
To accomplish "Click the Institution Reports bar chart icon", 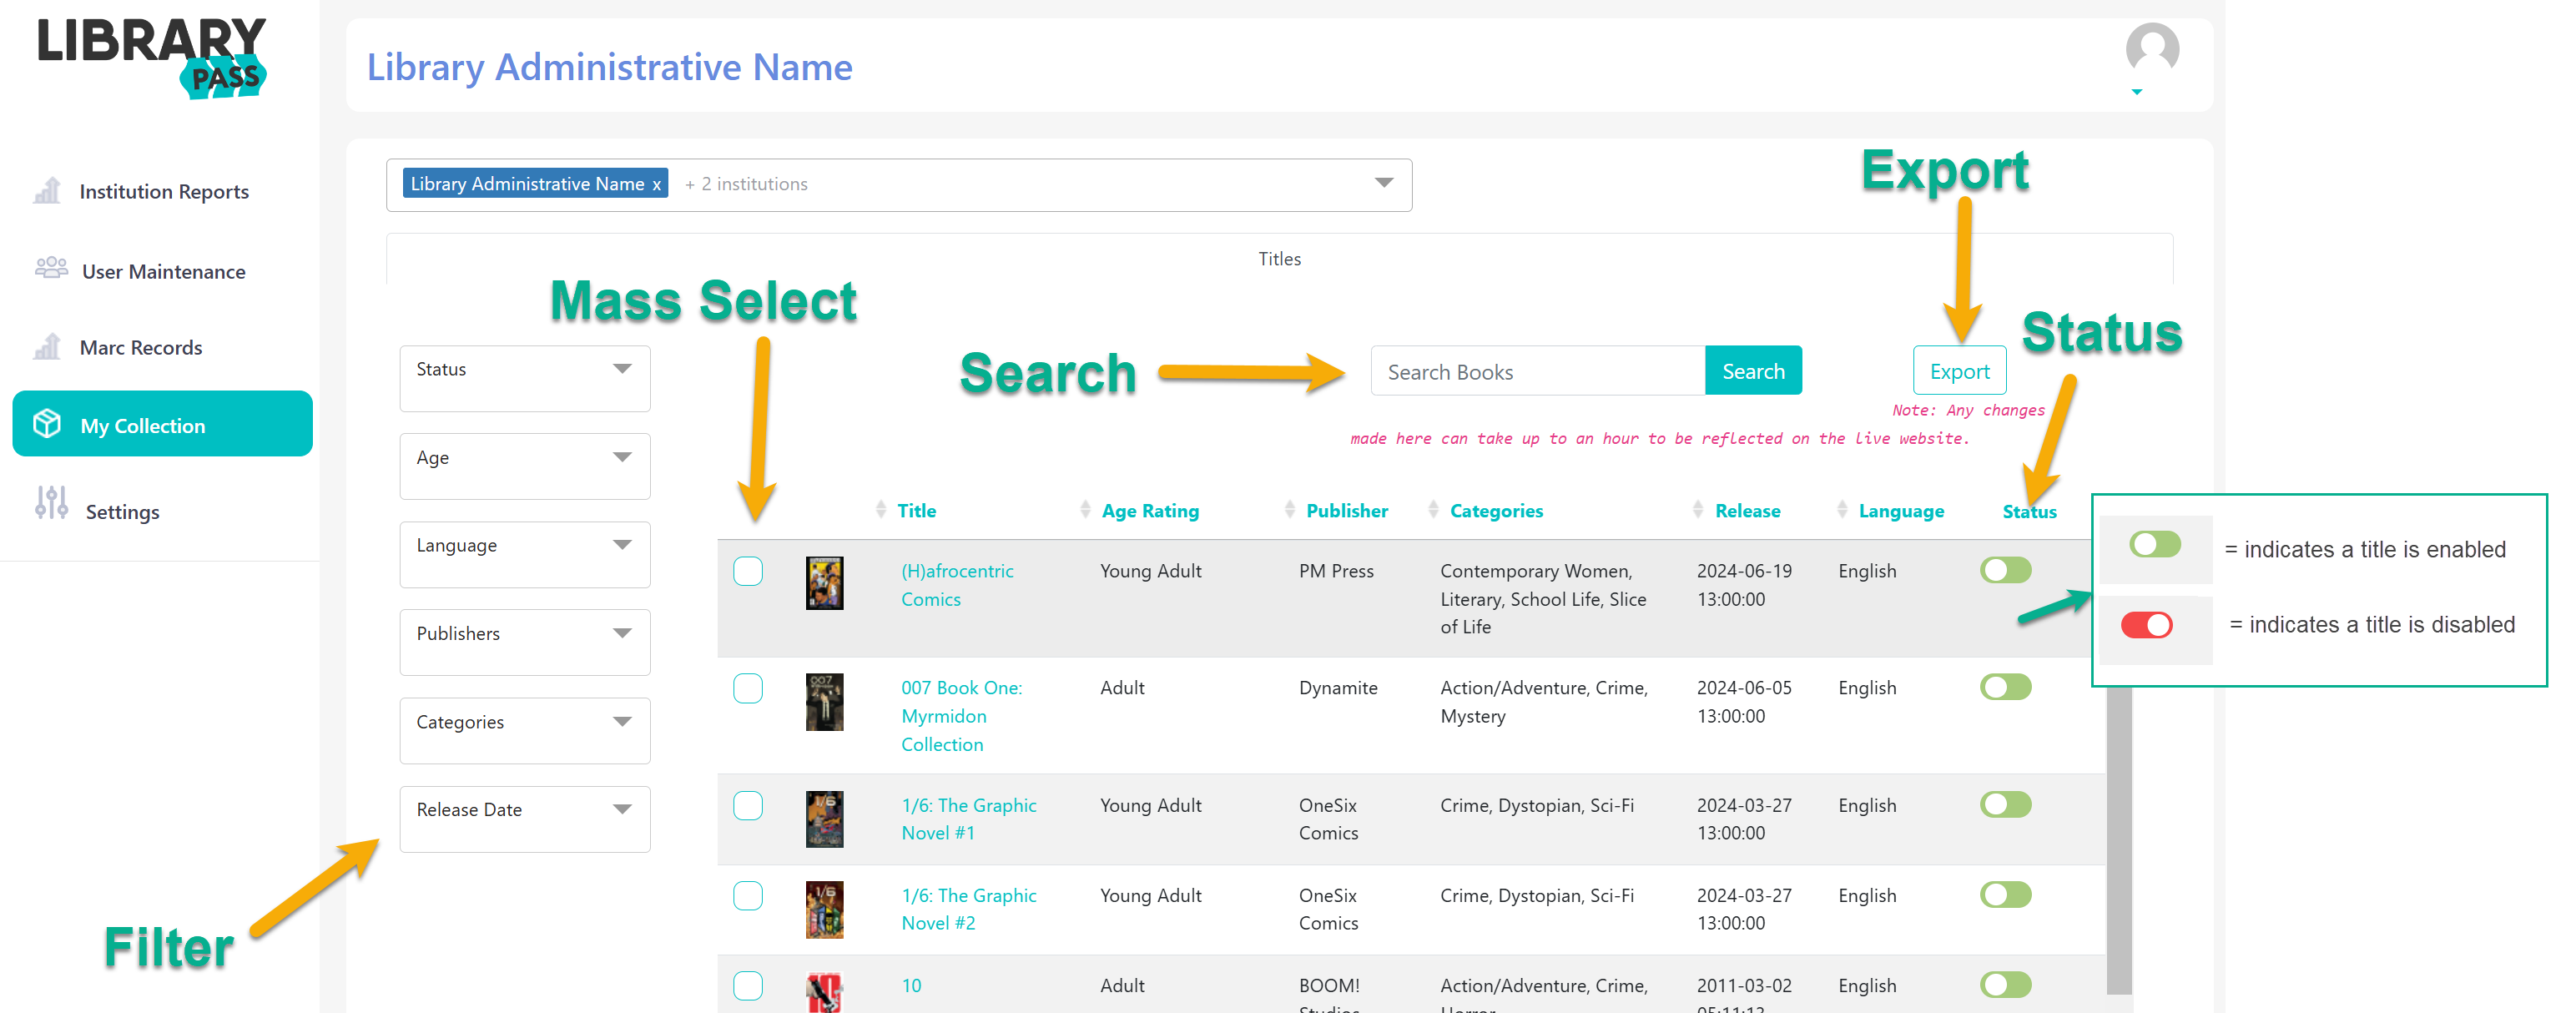I will pyautogui.click(x=47, y=190).
